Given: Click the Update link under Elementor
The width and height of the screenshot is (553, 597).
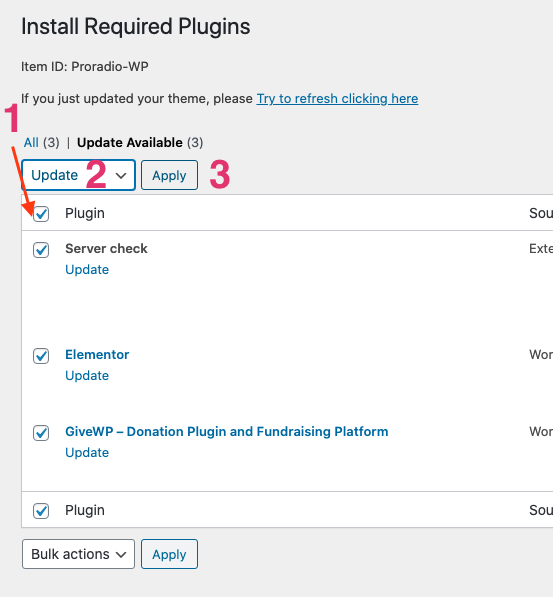Looking at the screenshot, I should point(87,375).
